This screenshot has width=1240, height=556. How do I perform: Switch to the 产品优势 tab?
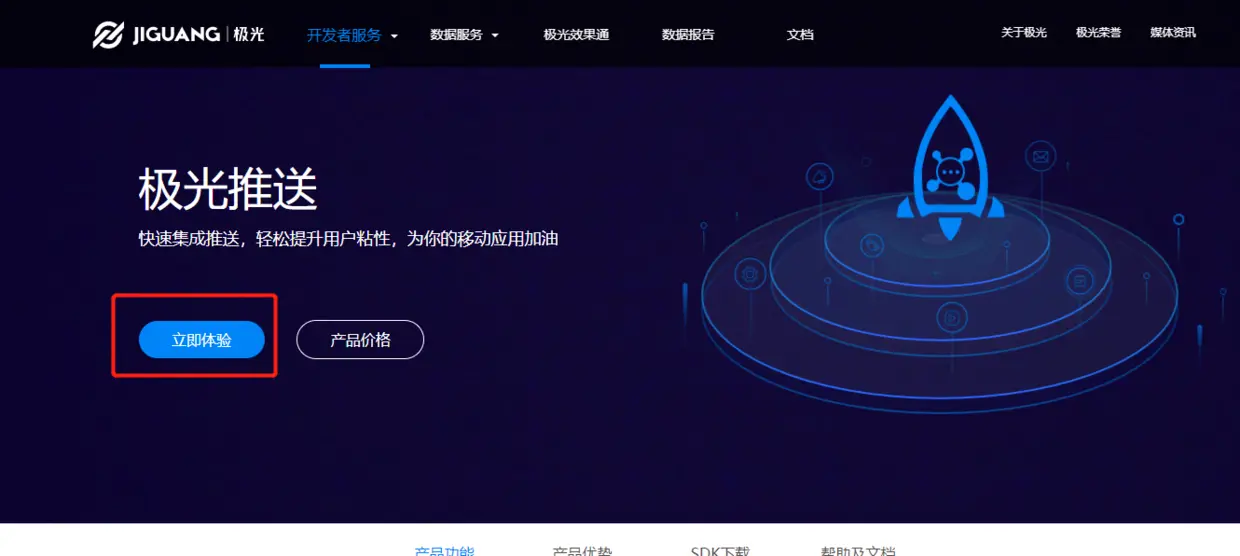[x=582, y=551]
